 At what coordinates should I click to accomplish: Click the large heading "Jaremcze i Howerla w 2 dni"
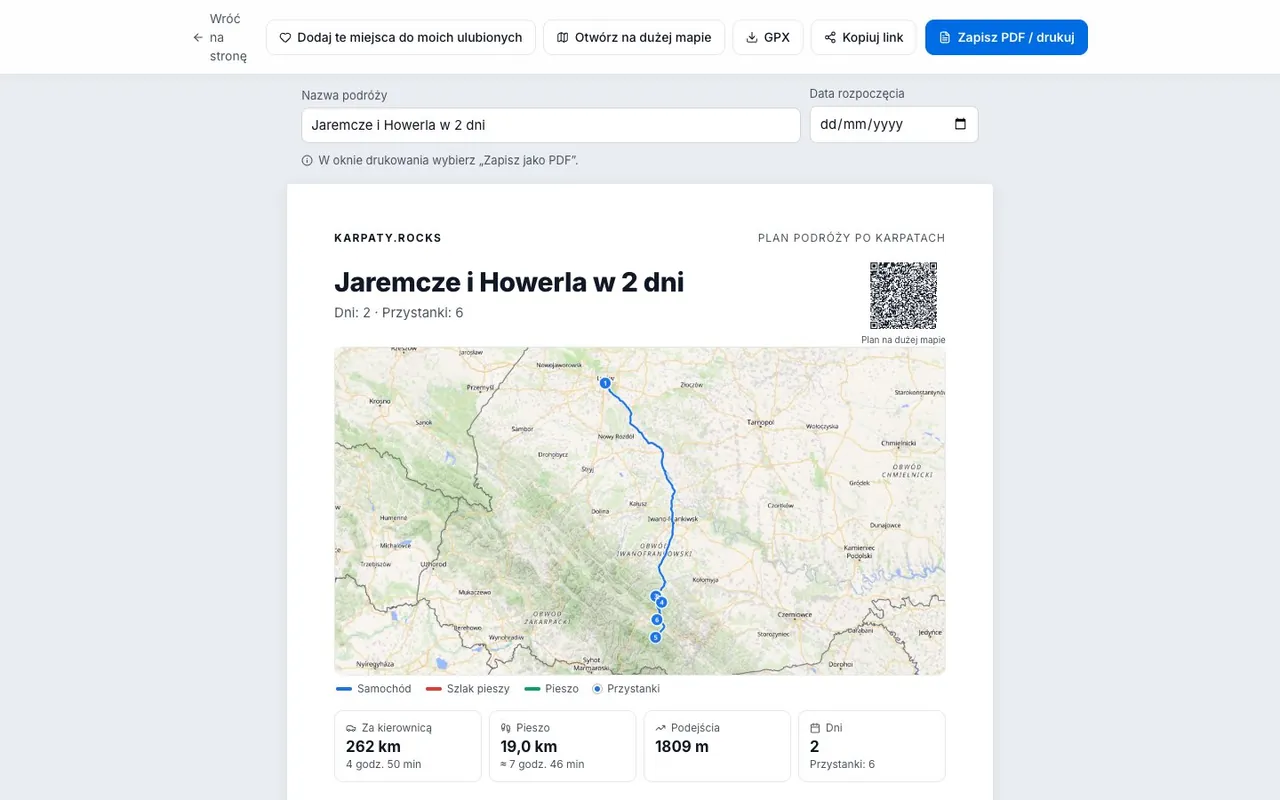509,282
